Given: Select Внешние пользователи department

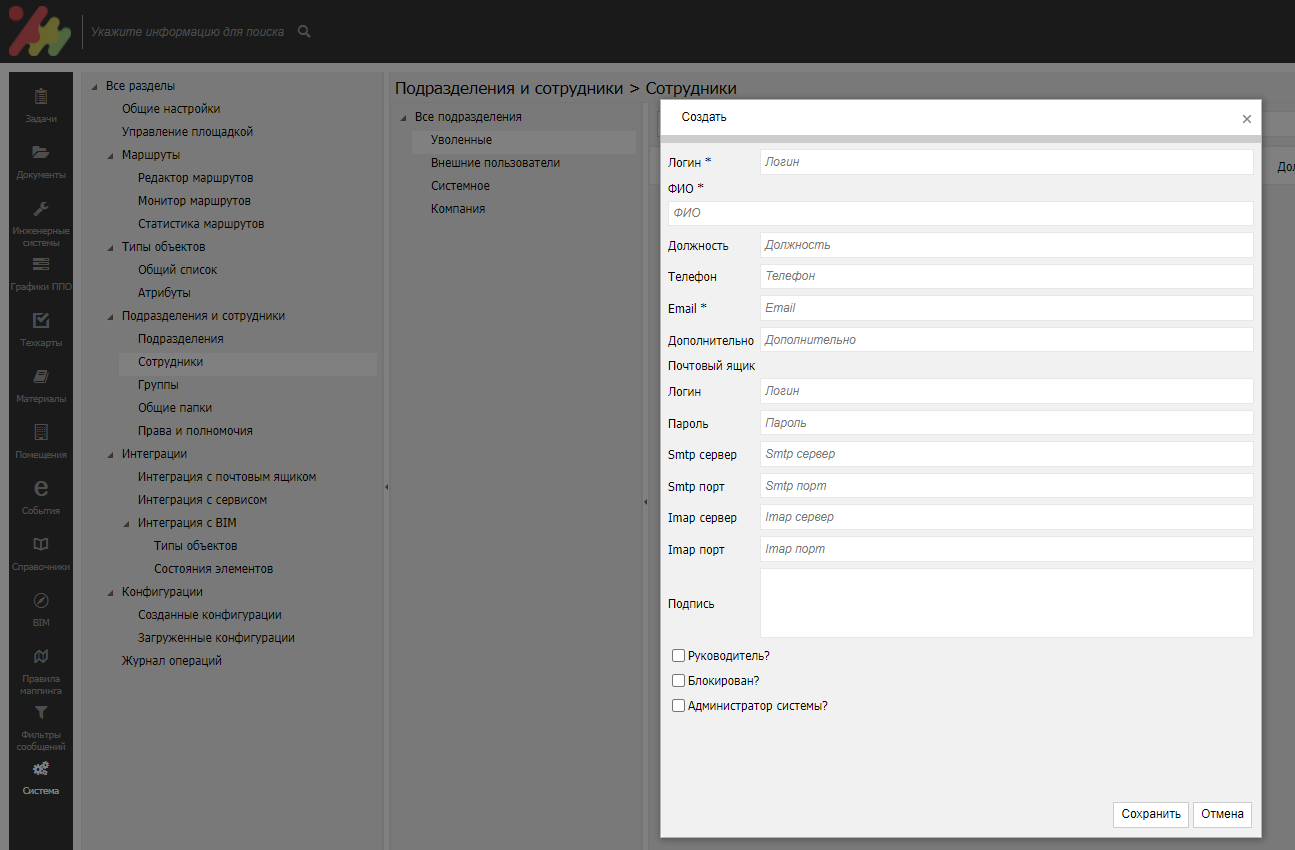Looking at the screenshot, I should [495, 163].
